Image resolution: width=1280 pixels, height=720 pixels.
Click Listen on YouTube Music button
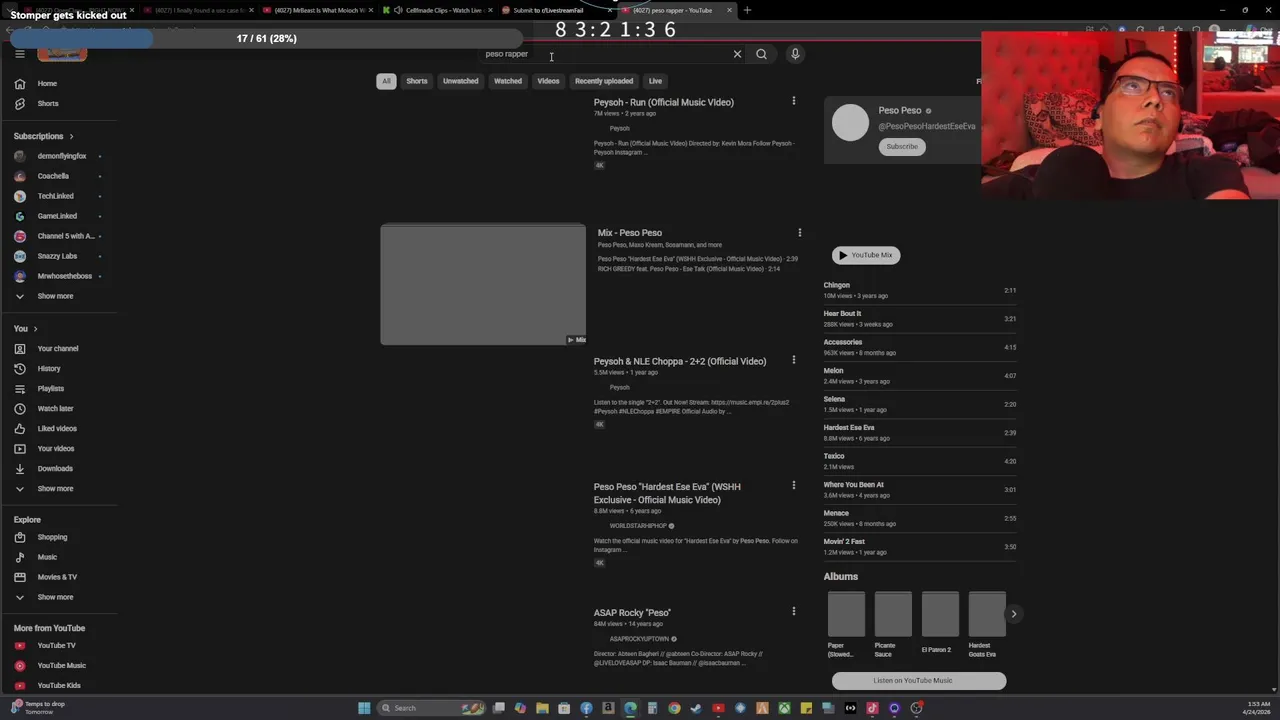point(919,681)
